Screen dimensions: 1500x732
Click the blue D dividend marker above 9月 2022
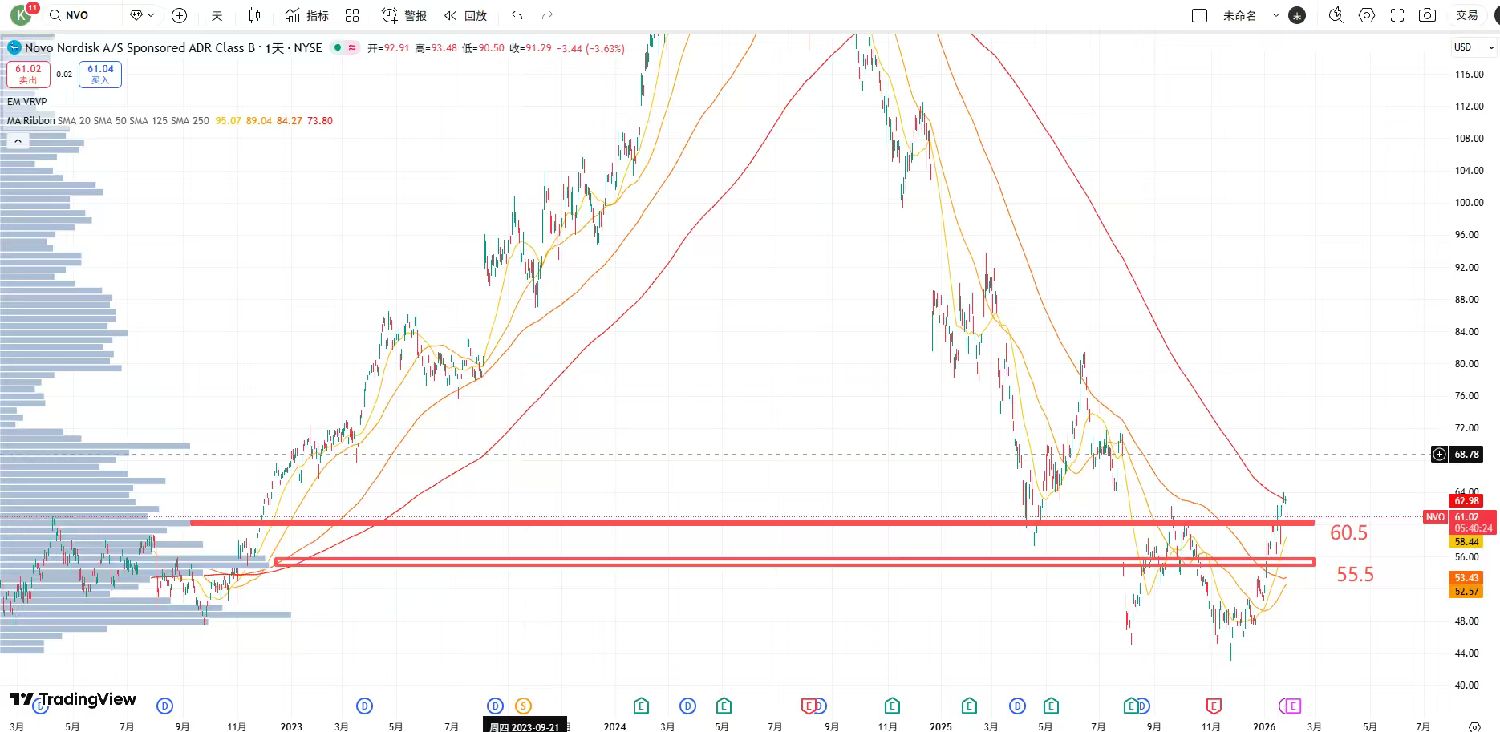[166, 706]
